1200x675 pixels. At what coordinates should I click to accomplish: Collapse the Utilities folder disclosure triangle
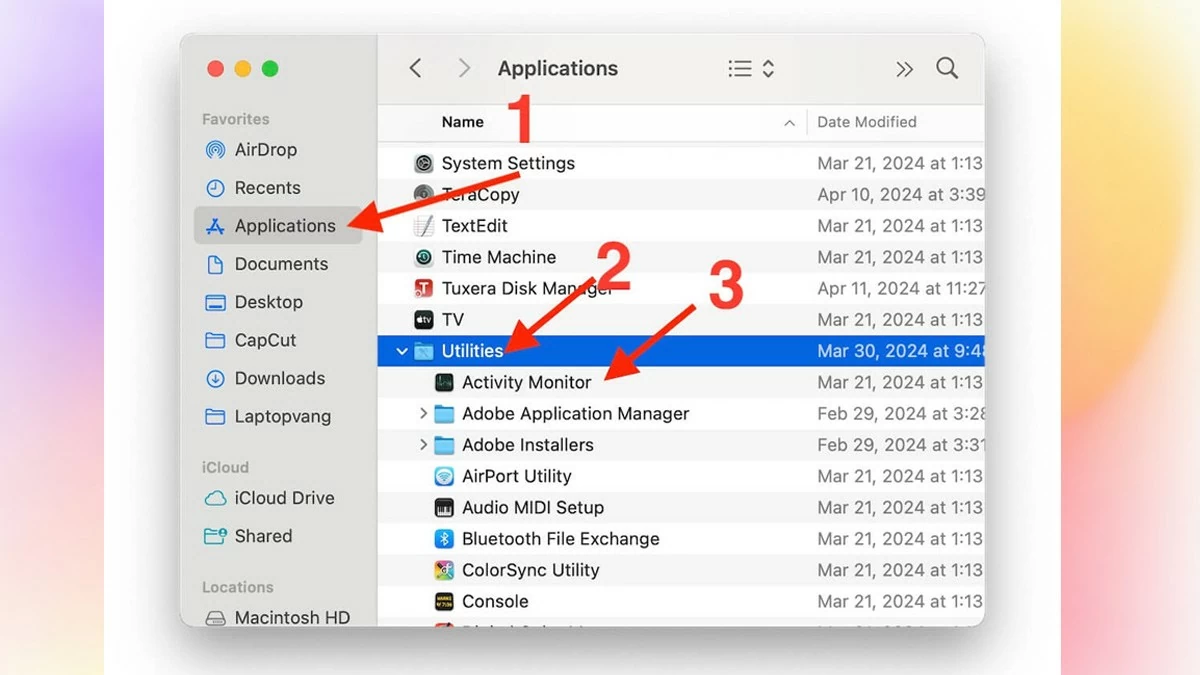[402, 351]
